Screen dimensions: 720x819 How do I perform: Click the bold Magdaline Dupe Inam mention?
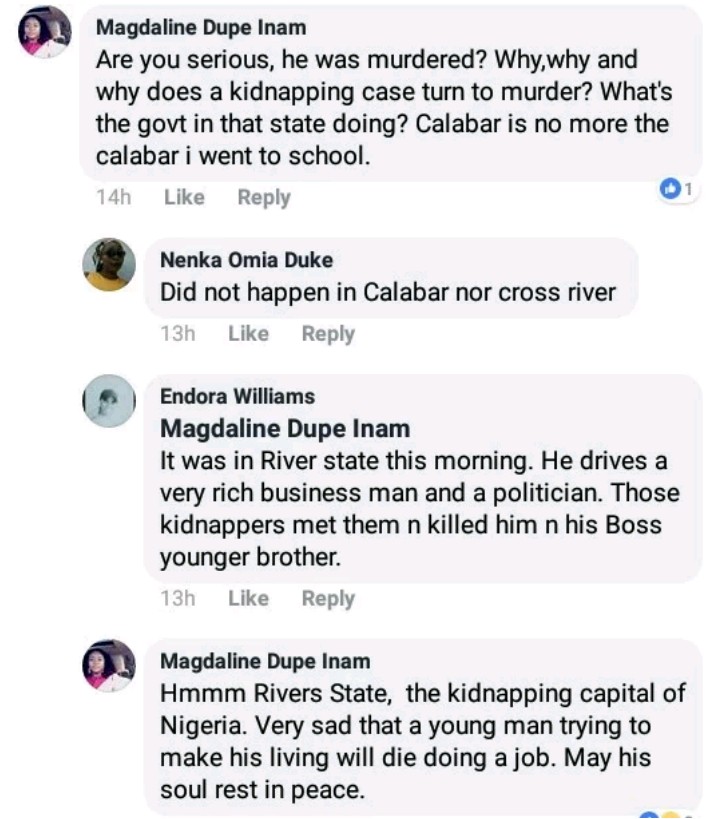285,429
